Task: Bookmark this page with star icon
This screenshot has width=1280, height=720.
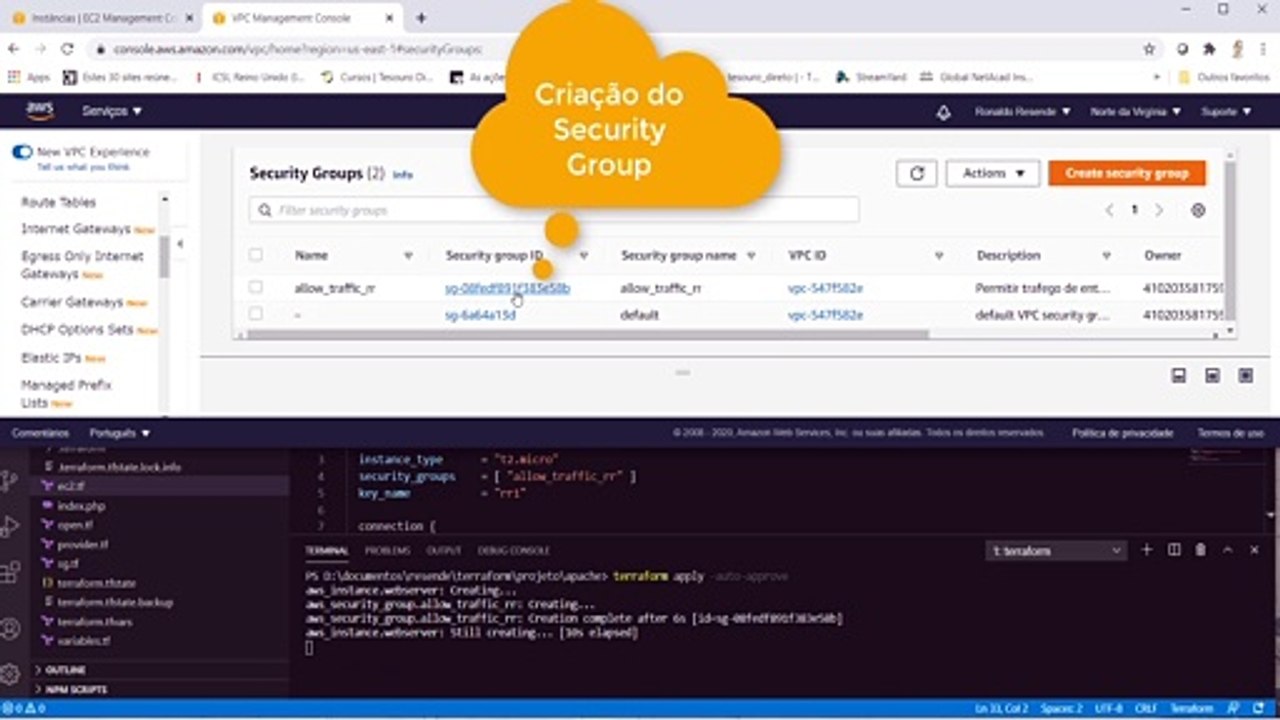Action: point(1149,48)
